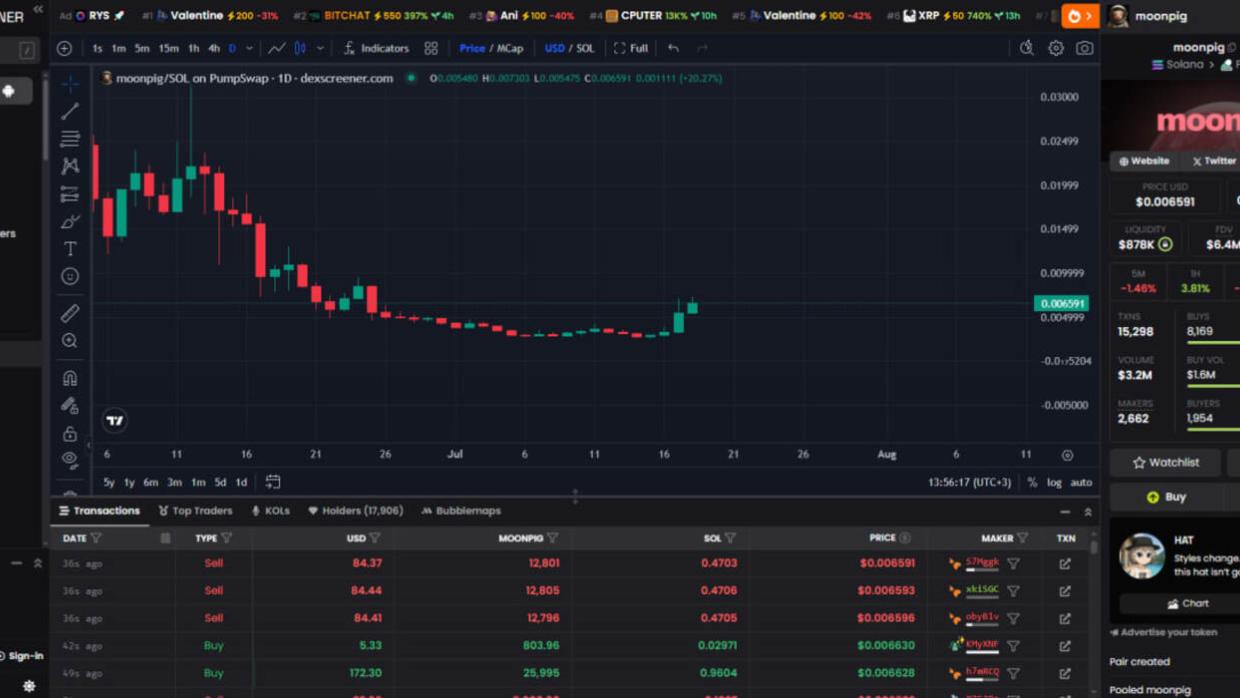
Task: Open the layout grid templates icon
Action: tap(431, 48)
